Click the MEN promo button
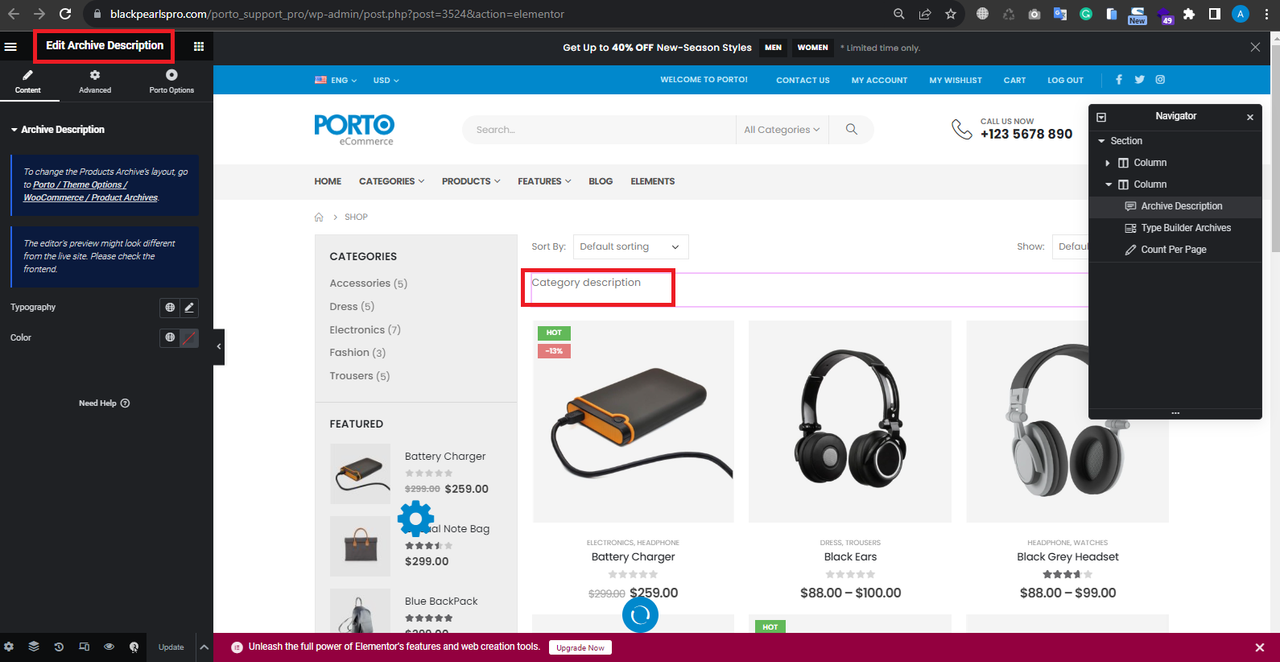Screen dimensions: 1280x662 point(773,47)
